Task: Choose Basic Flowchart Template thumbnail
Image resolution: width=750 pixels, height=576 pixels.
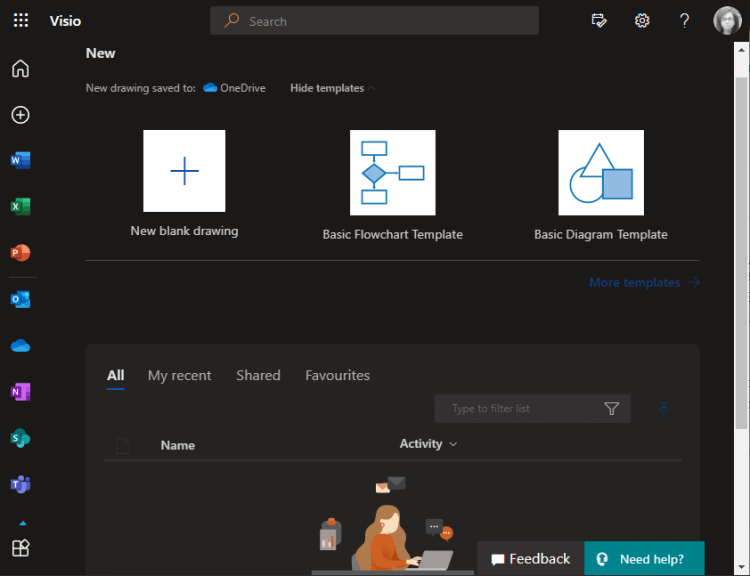Action: point(393,173)
